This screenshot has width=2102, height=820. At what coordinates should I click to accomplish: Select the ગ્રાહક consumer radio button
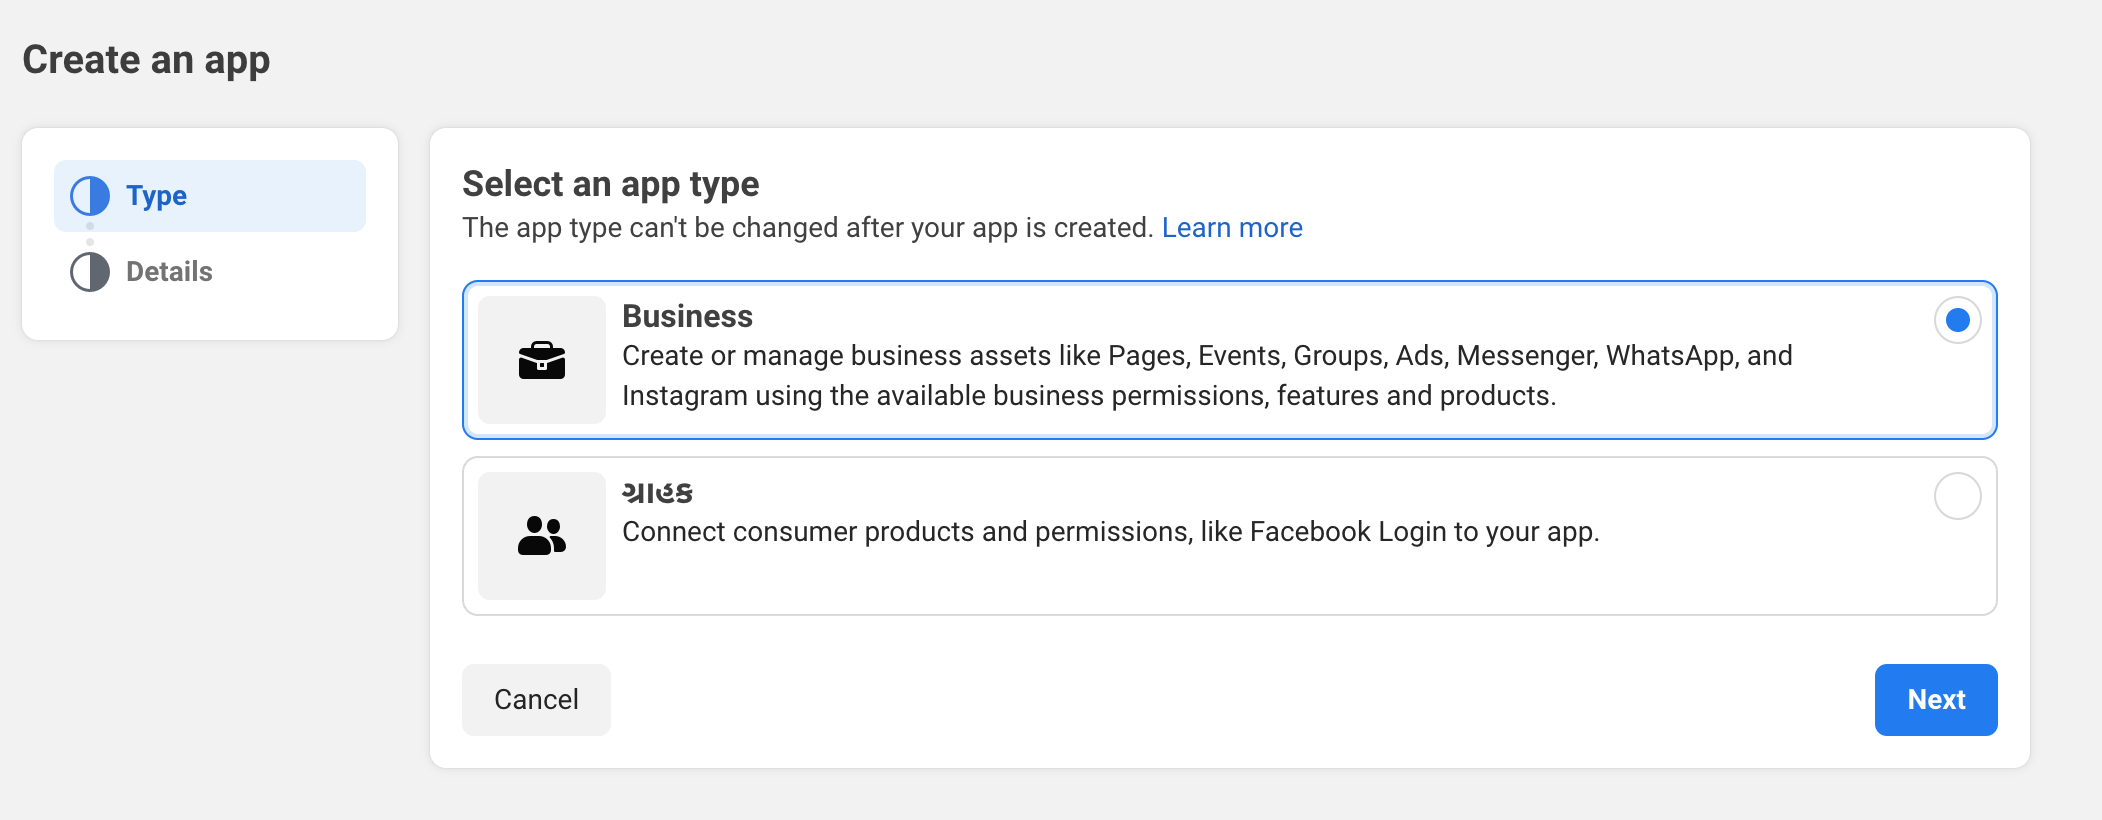(x=1957, y=496)
